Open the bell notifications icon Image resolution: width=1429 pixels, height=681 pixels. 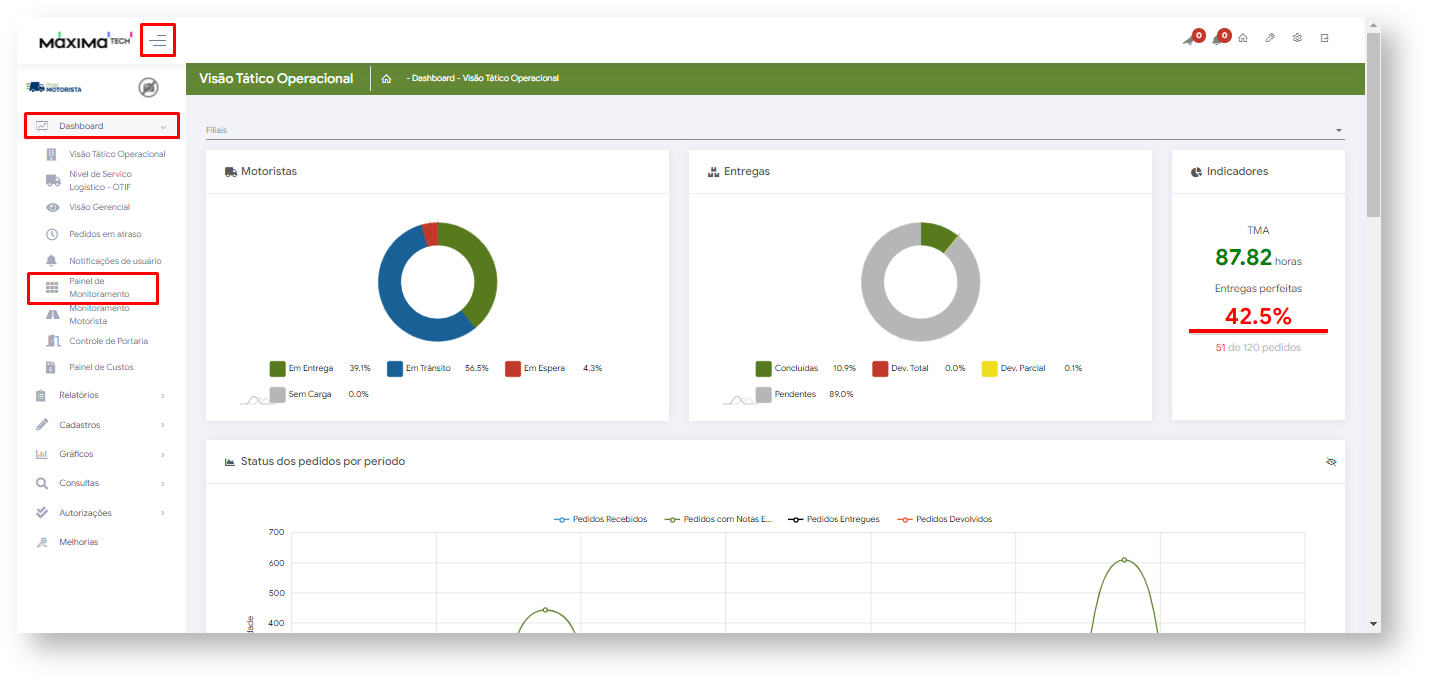click(x=1217, y=39)
